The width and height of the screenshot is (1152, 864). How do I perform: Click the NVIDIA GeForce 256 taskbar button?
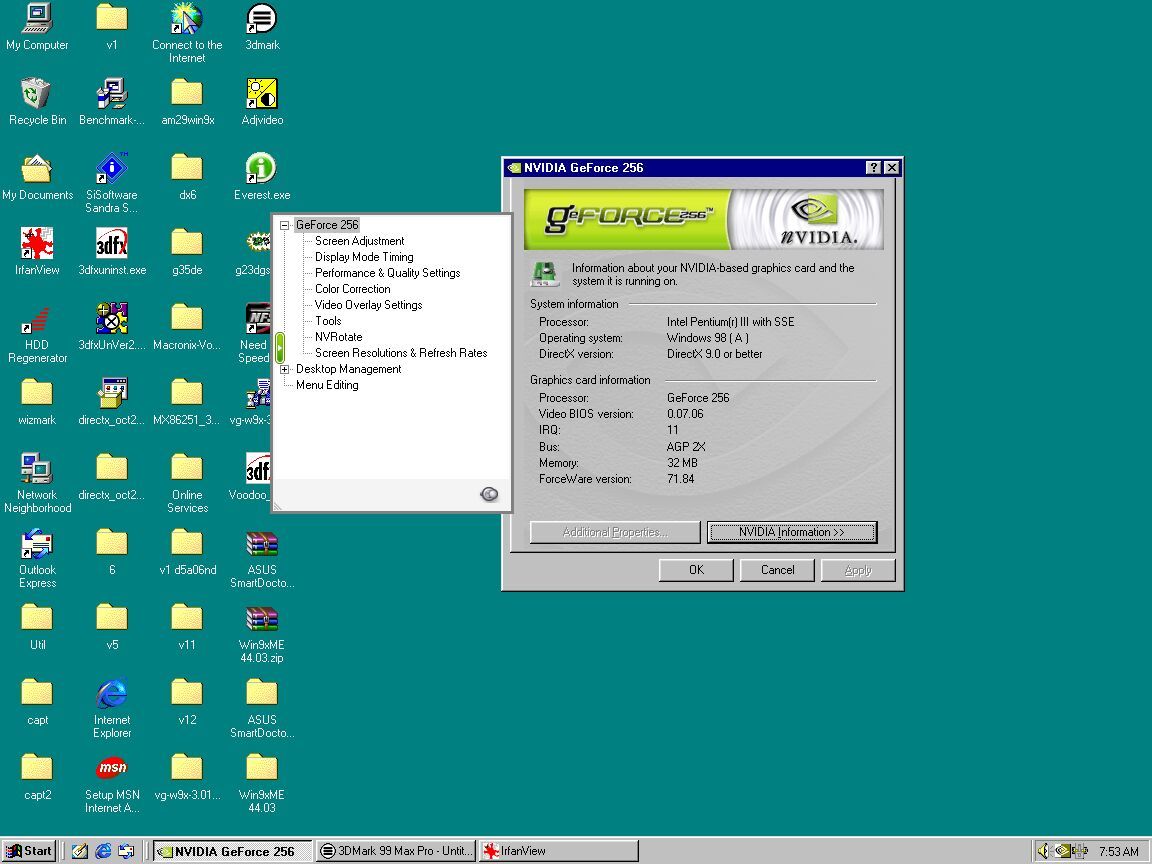234,851
